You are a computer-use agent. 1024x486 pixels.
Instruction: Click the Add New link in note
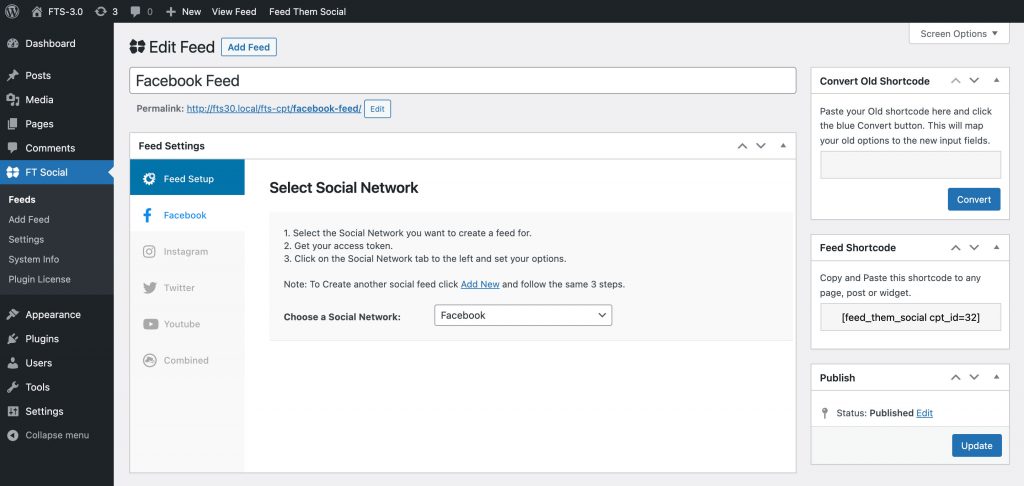[480, 285]
